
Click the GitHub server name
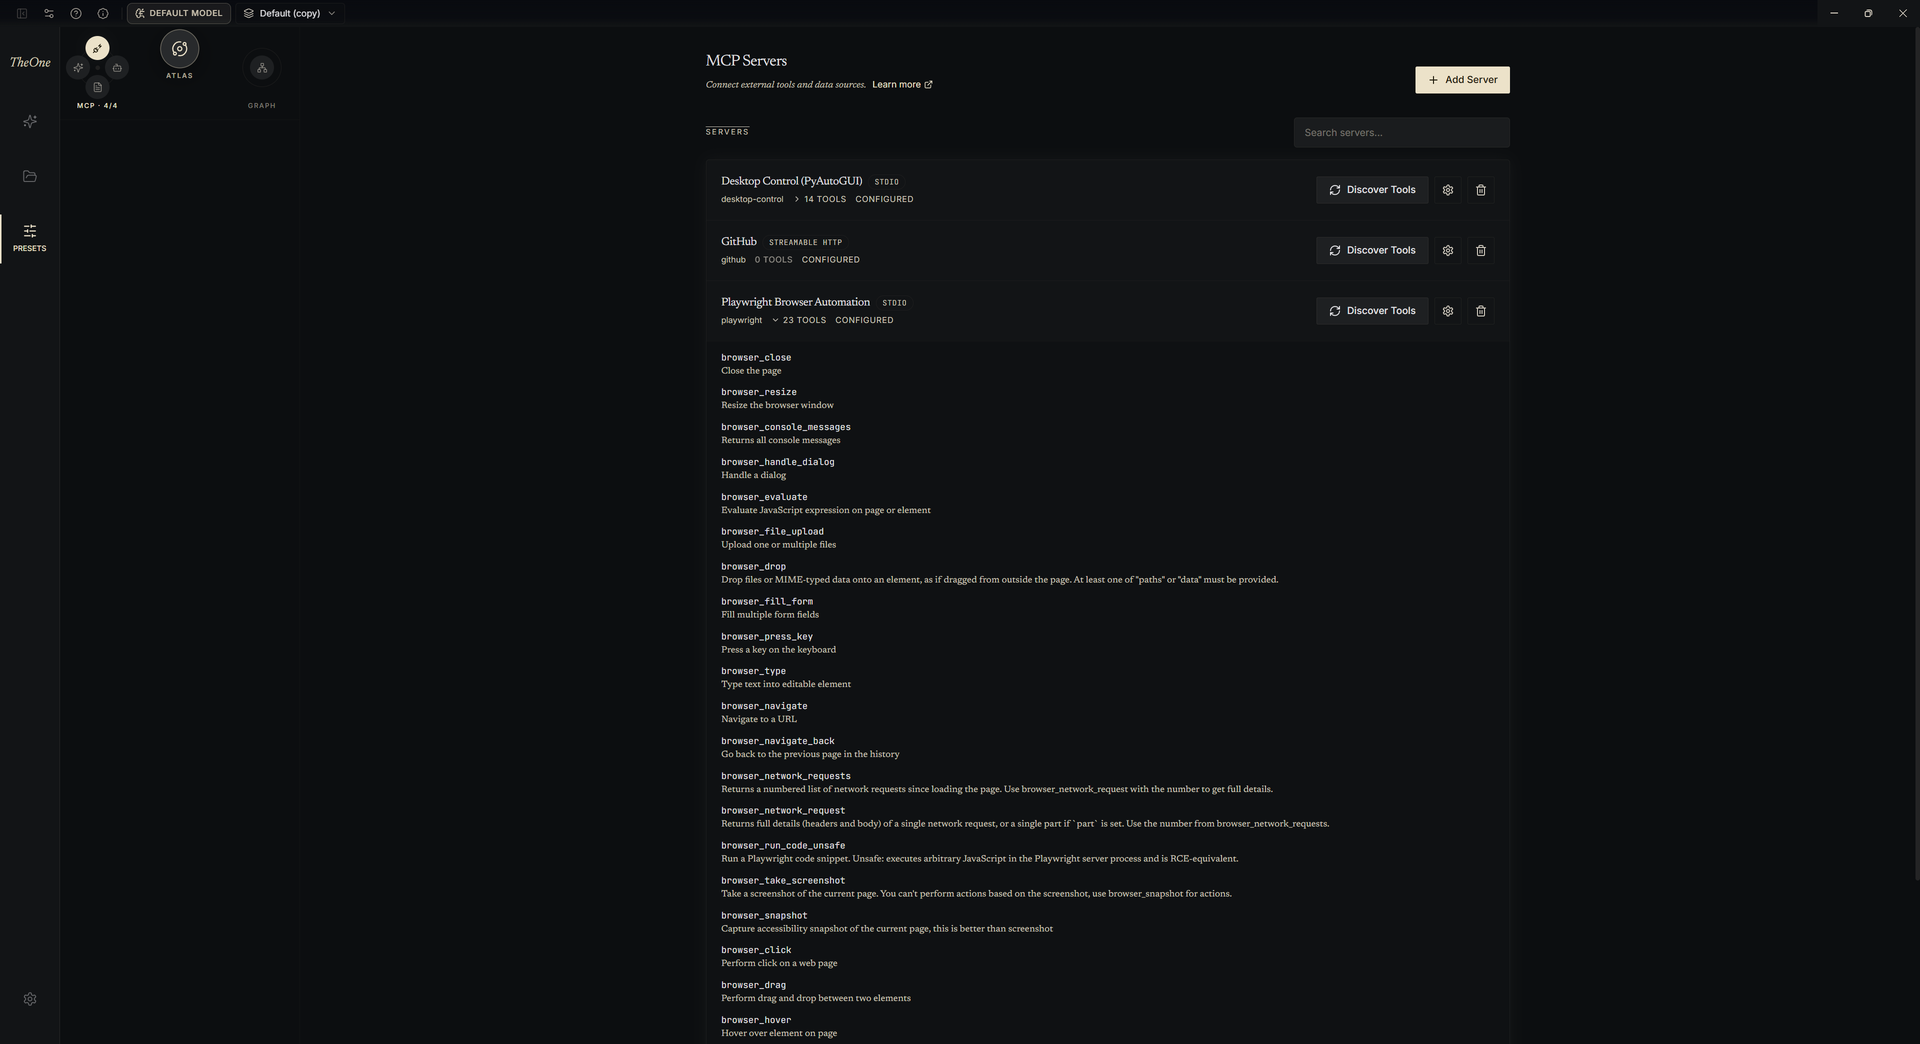pyautogui.click(x=739, y=241)
